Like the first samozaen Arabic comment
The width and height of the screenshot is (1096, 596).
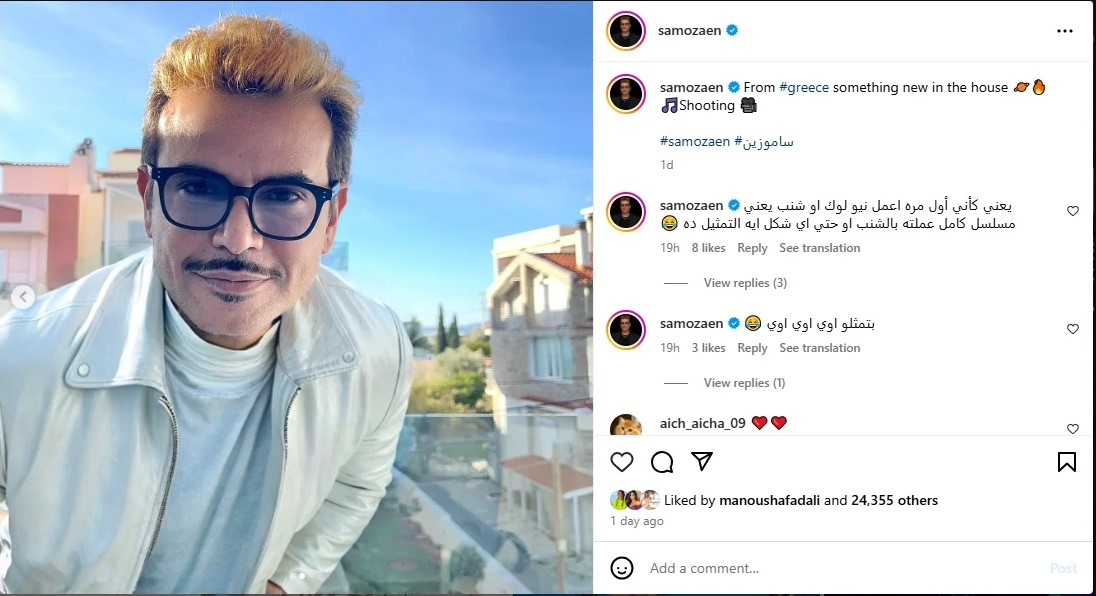(1073, 211)
